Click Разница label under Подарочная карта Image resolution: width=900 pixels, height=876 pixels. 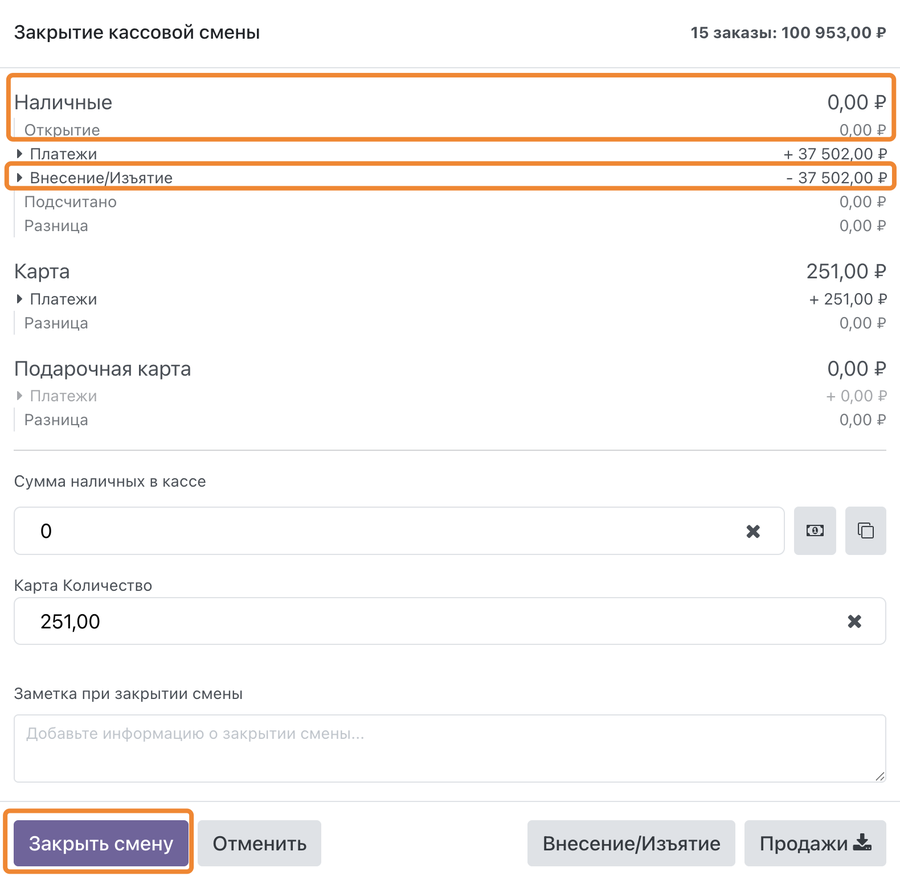(x=56, y=420)
